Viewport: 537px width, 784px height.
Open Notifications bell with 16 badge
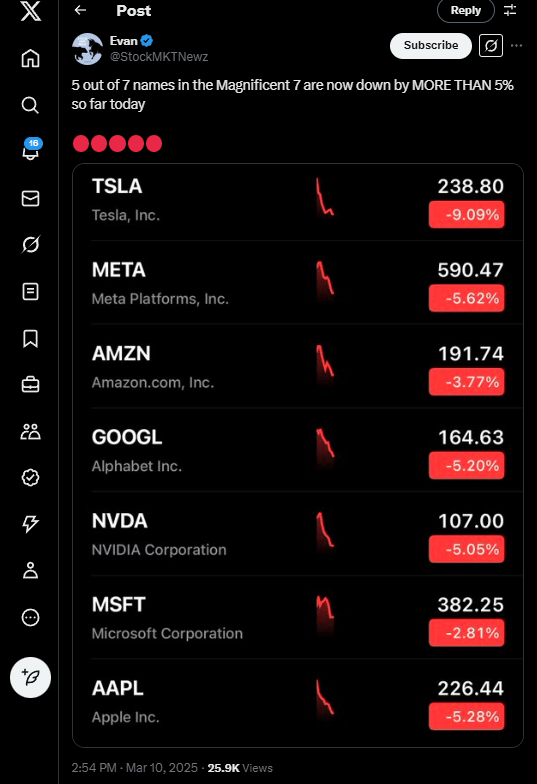31,150
